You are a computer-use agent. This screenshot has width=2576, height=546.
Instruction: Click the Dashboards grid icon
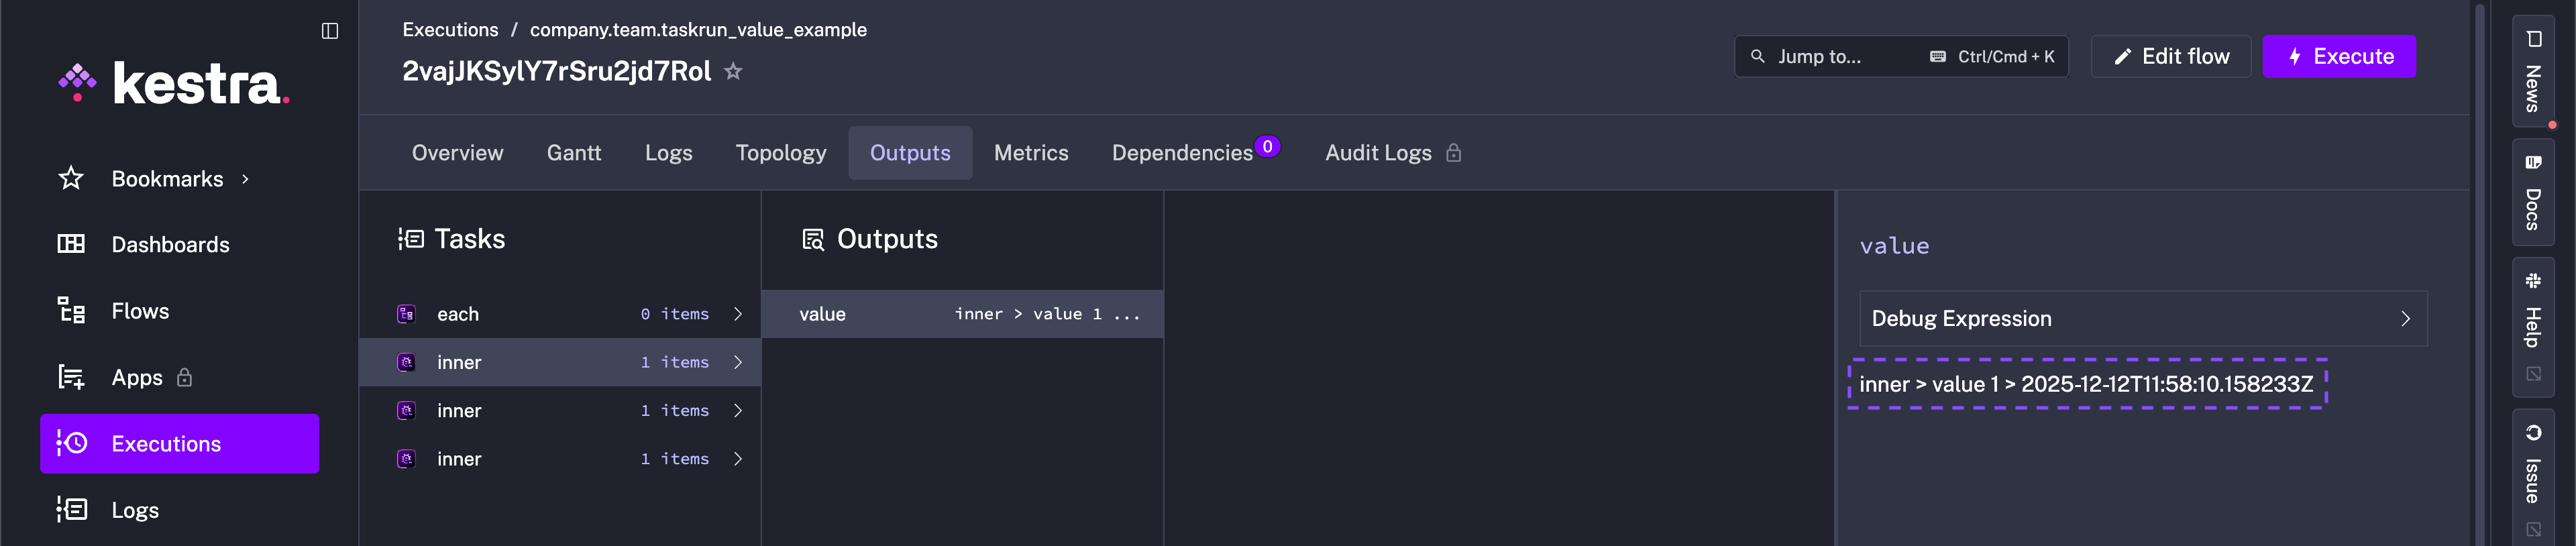tap(71, 244)
